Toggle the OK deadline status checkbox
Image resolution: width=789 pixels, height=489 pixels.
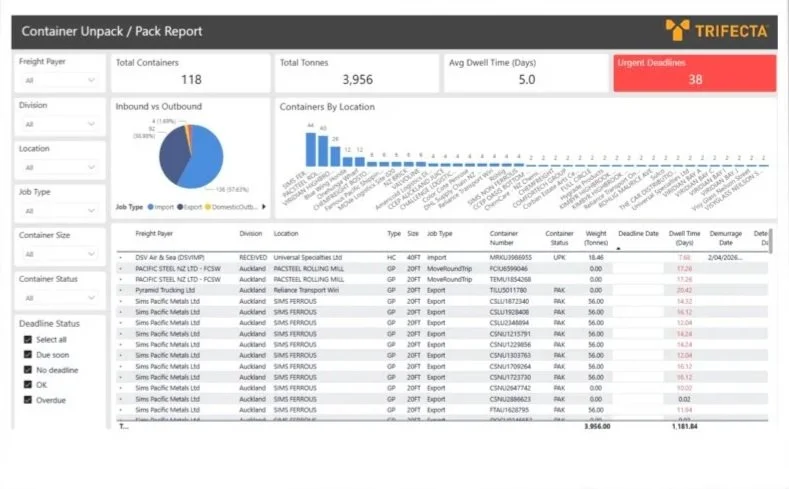pos(28,384)
